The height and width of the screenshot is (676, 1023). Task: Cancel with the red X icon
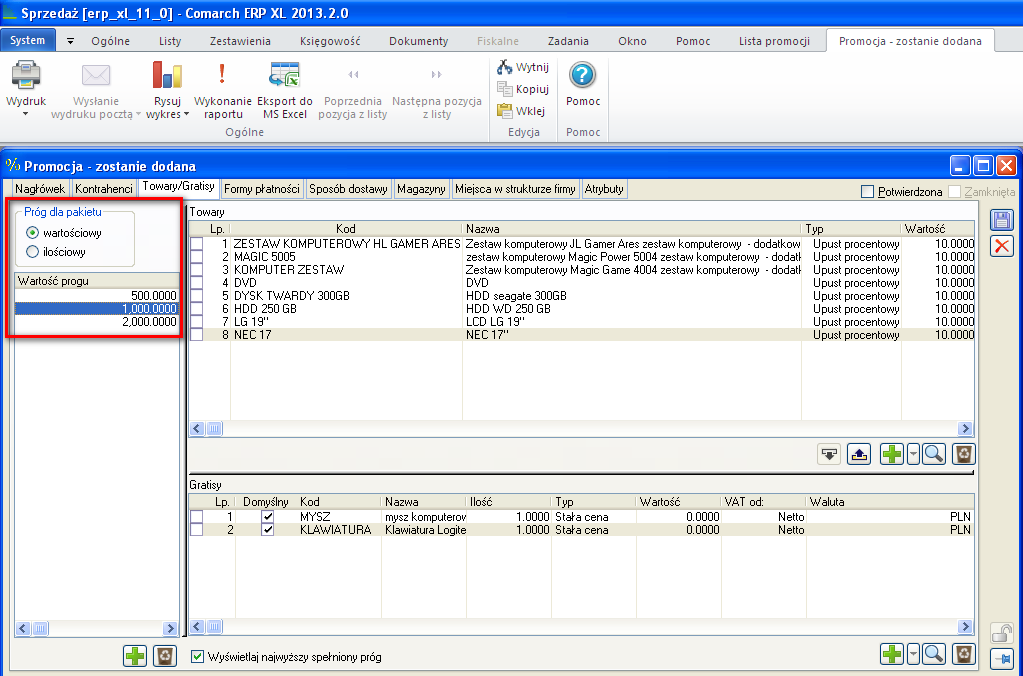(1001, 246)
